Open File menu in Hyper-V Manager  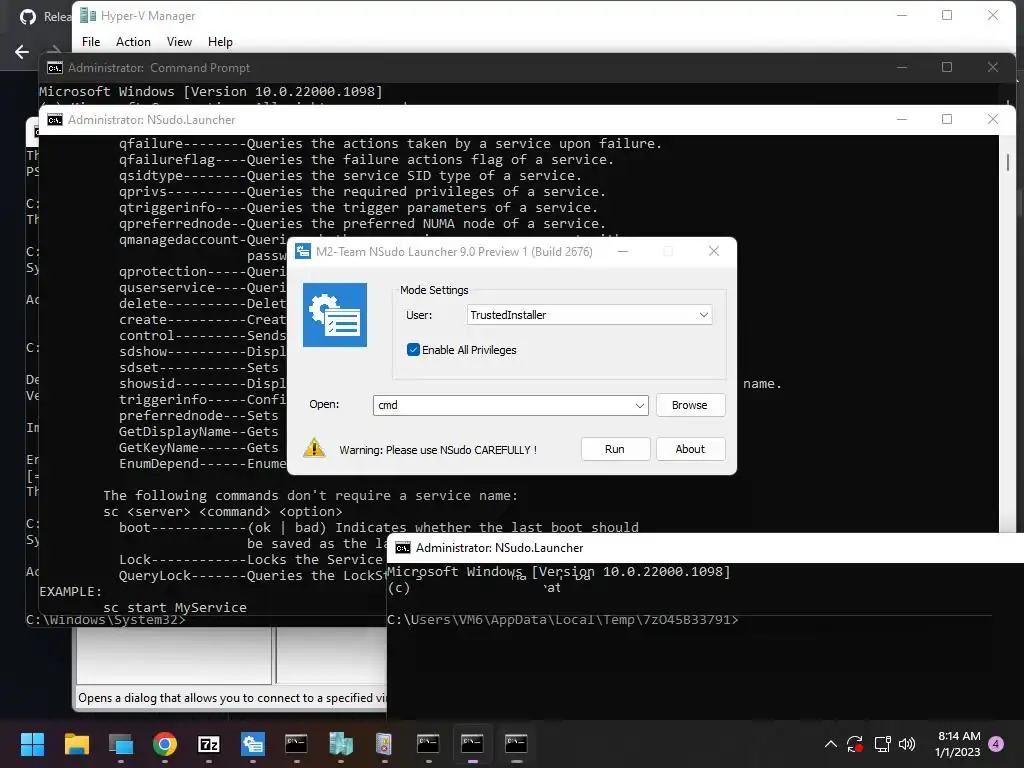pos(91,42)
